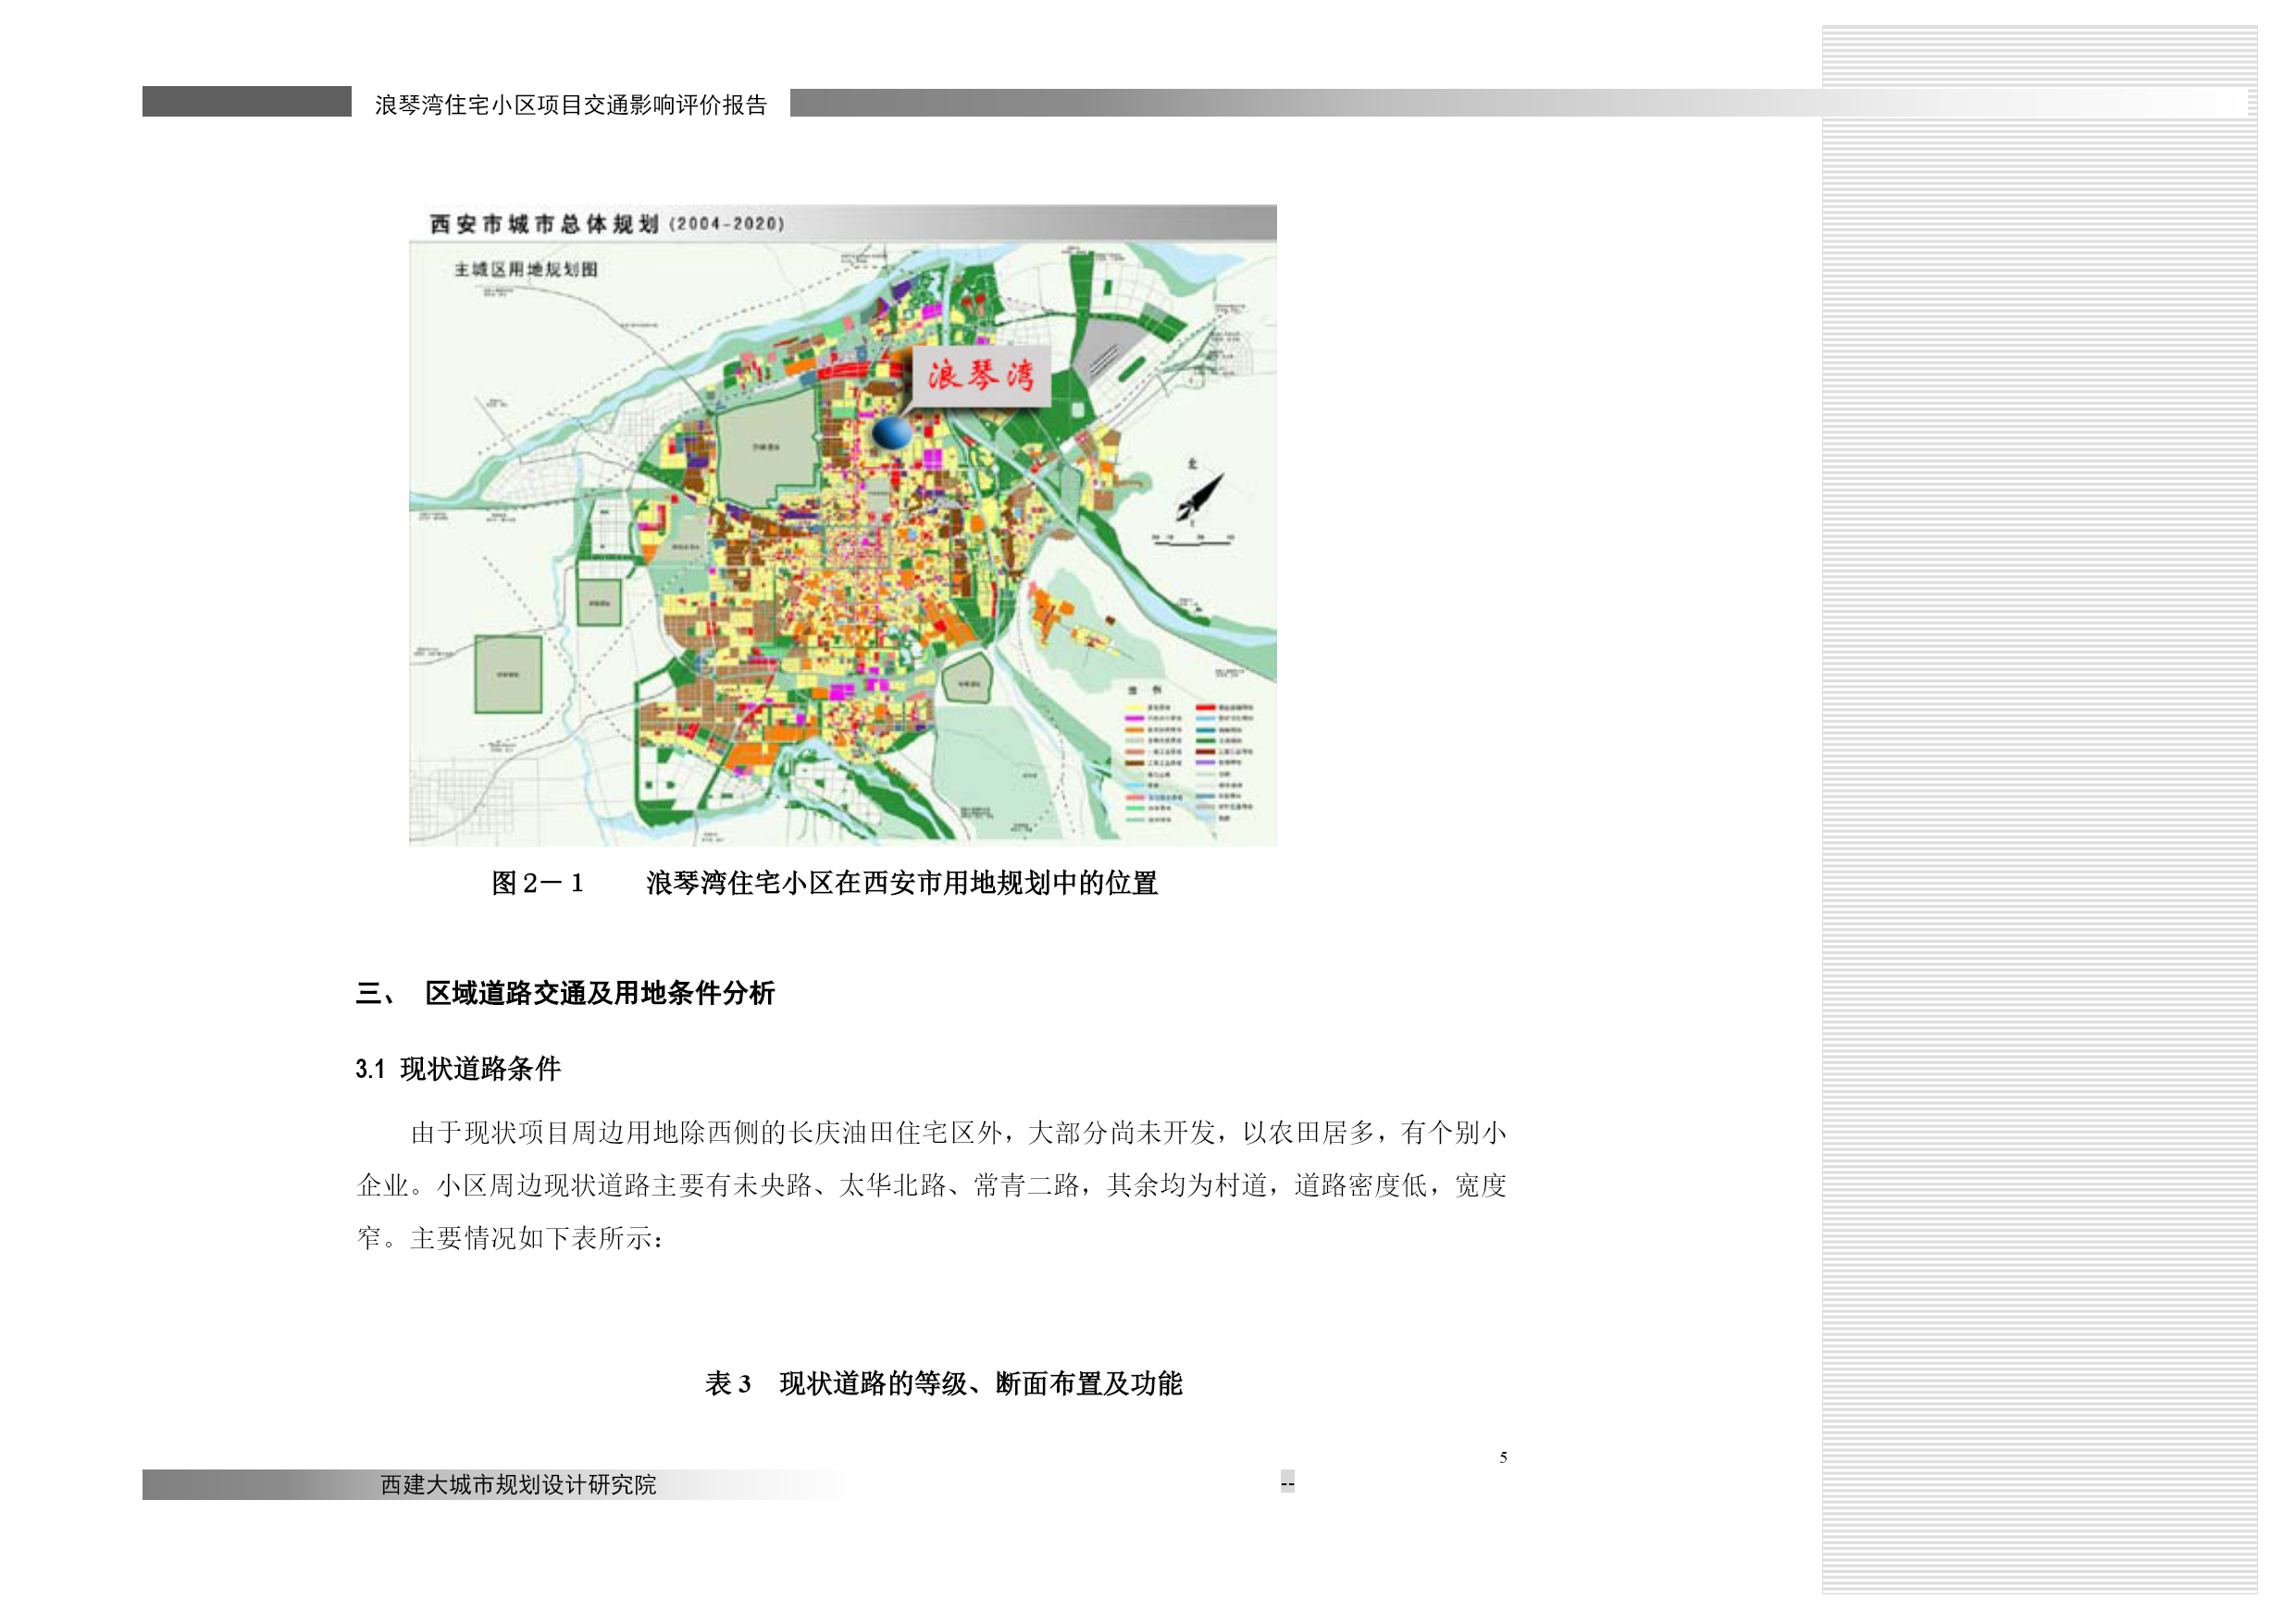Click the blue sphere location marker on map

point(892,433)
